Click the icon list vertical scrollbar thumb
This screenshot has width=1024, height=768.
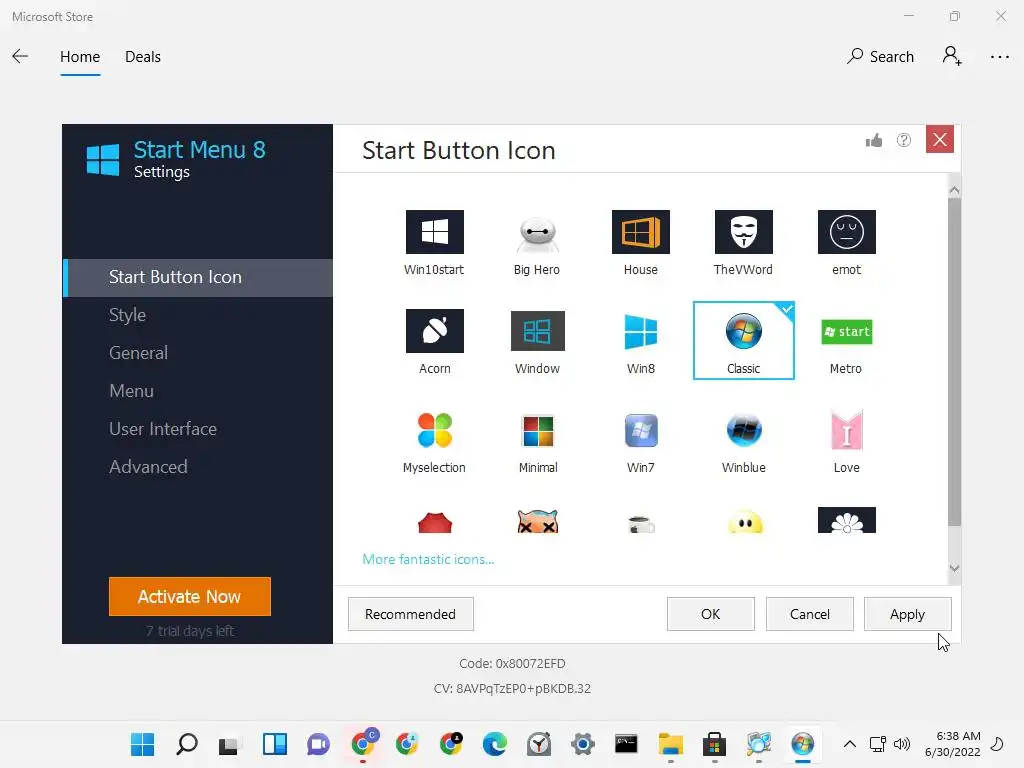954,362
